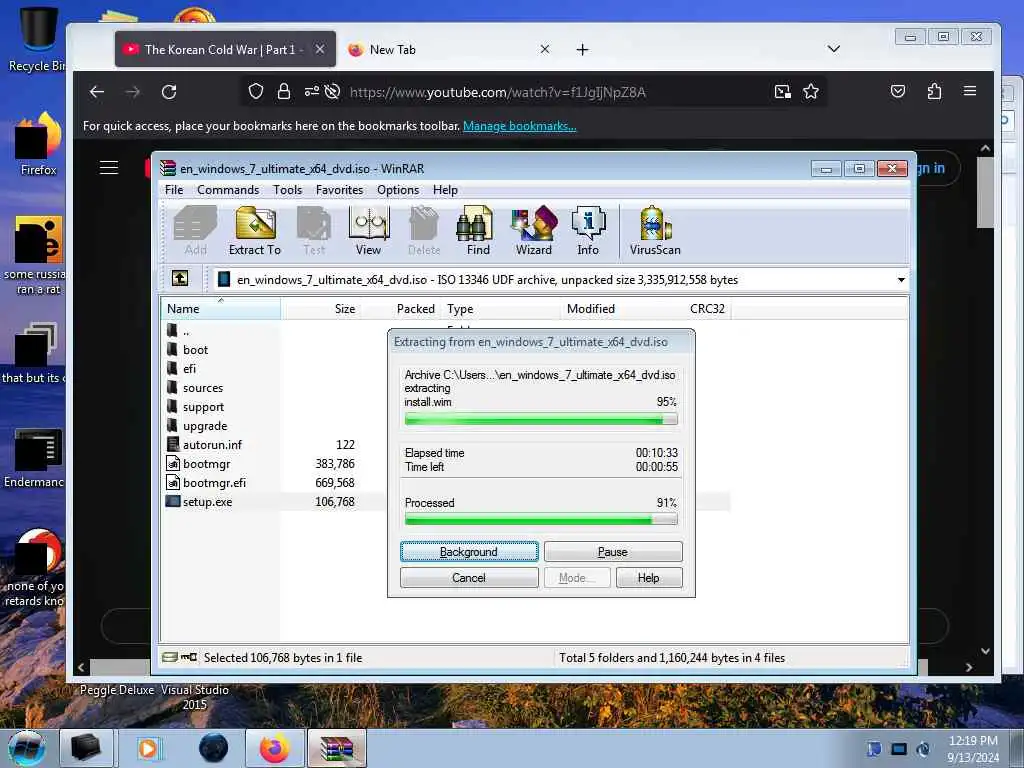Open the Tools menu in WinRAR
Image resolution: width=1024 pixels, height=768 pixels.
tap(287, 190)
